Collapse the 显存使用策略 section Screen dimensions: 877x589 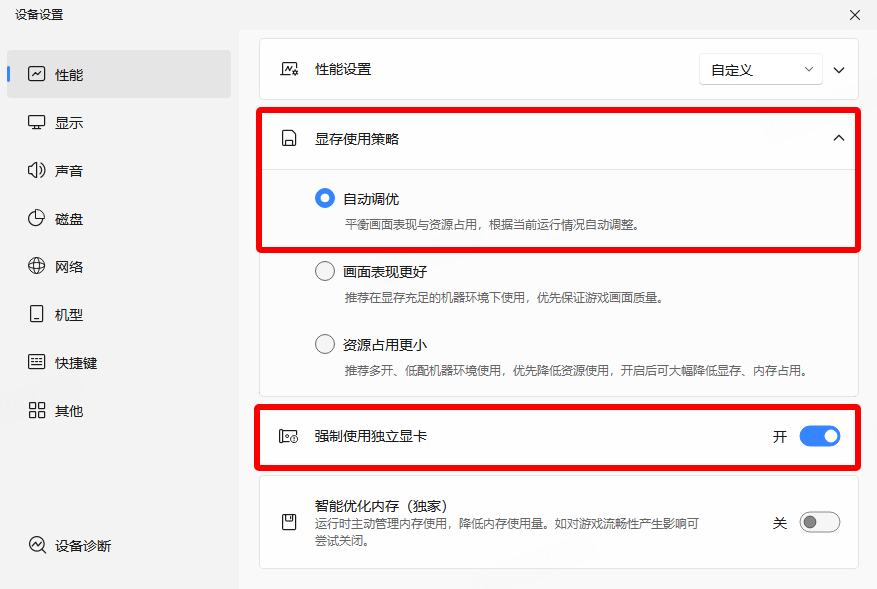tap(839, 137)
